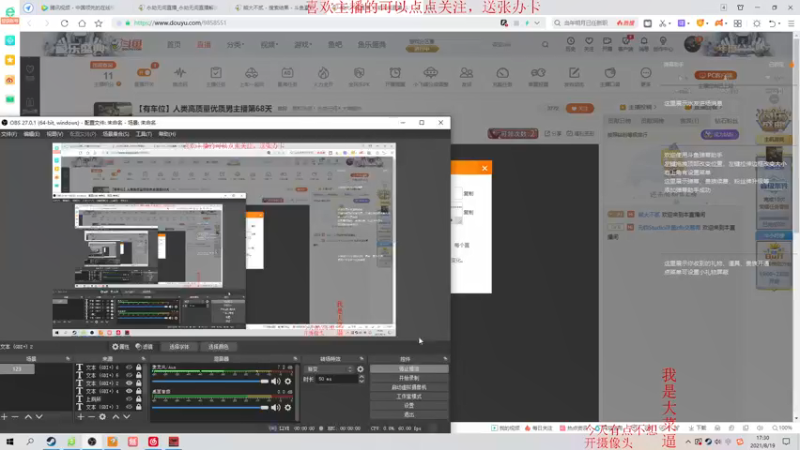Expand Douyu 视频 navigation dropdown
Screen dimensions: 800x450
[x=269, y=44]
